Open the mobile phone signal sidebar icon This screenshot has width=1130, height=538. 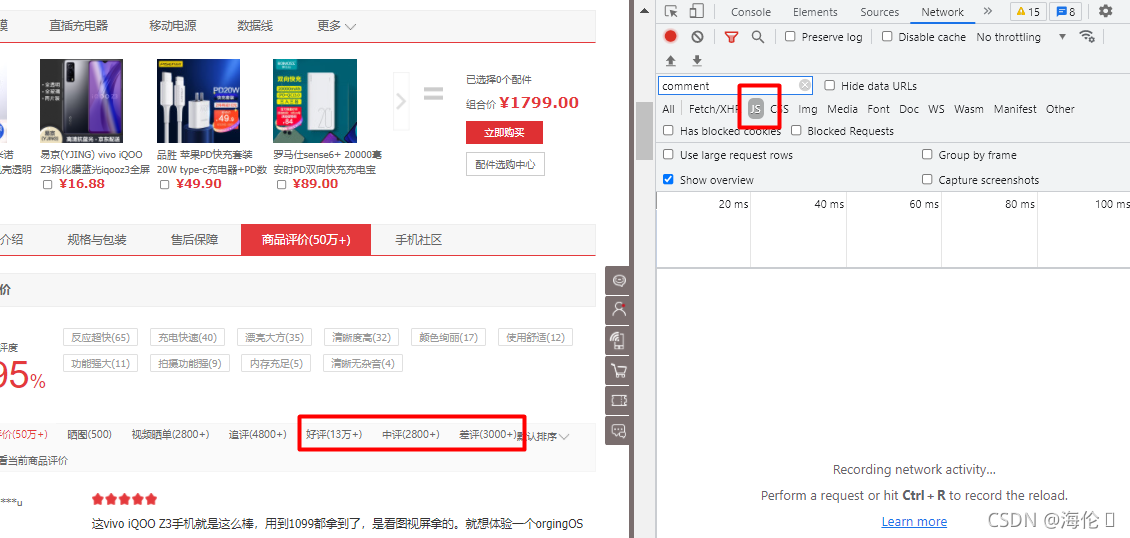click(x=618, y=340)
